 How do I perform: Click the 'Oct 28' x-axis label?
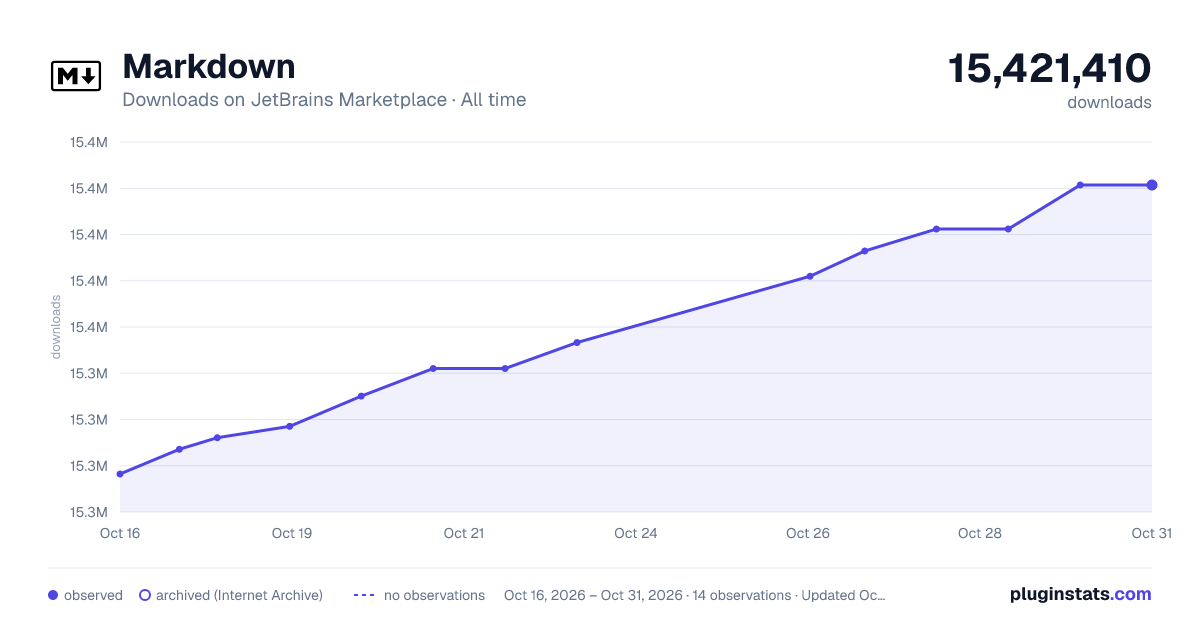(980, 533)
